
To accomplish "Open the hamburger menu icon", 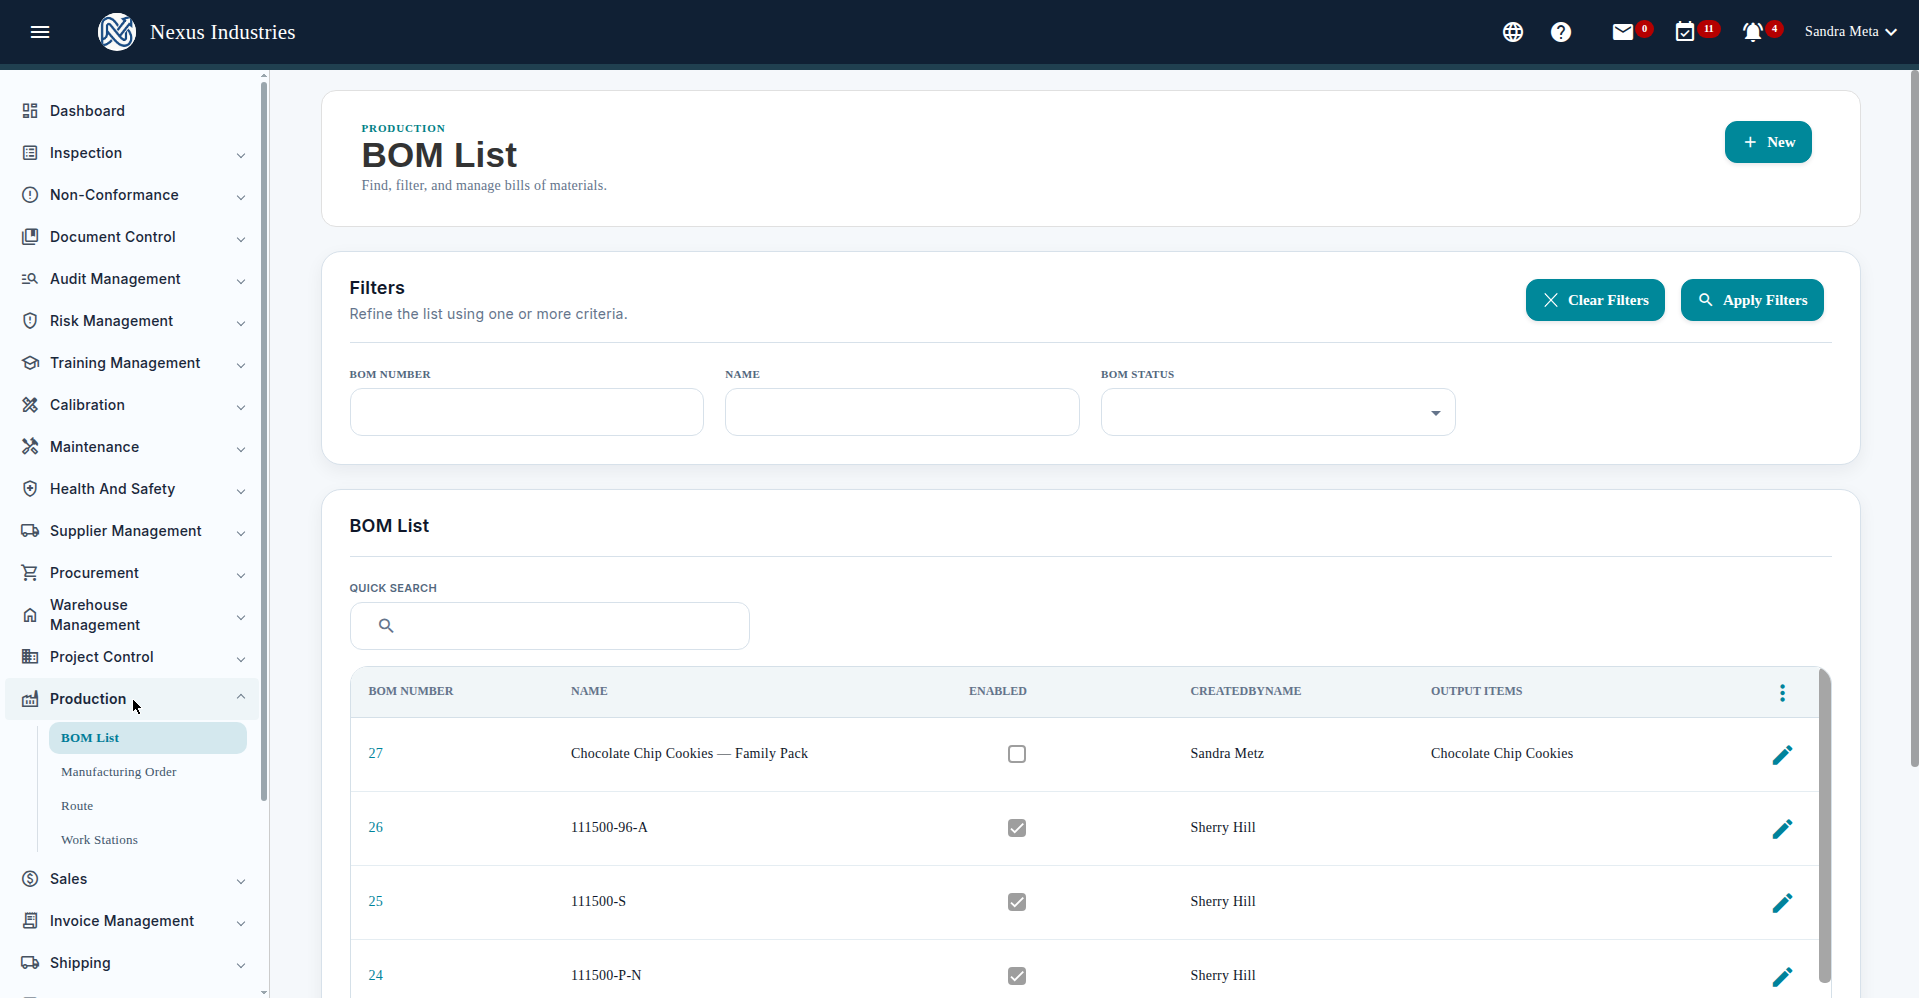I will pyautogui.click(x=40, y=32).
